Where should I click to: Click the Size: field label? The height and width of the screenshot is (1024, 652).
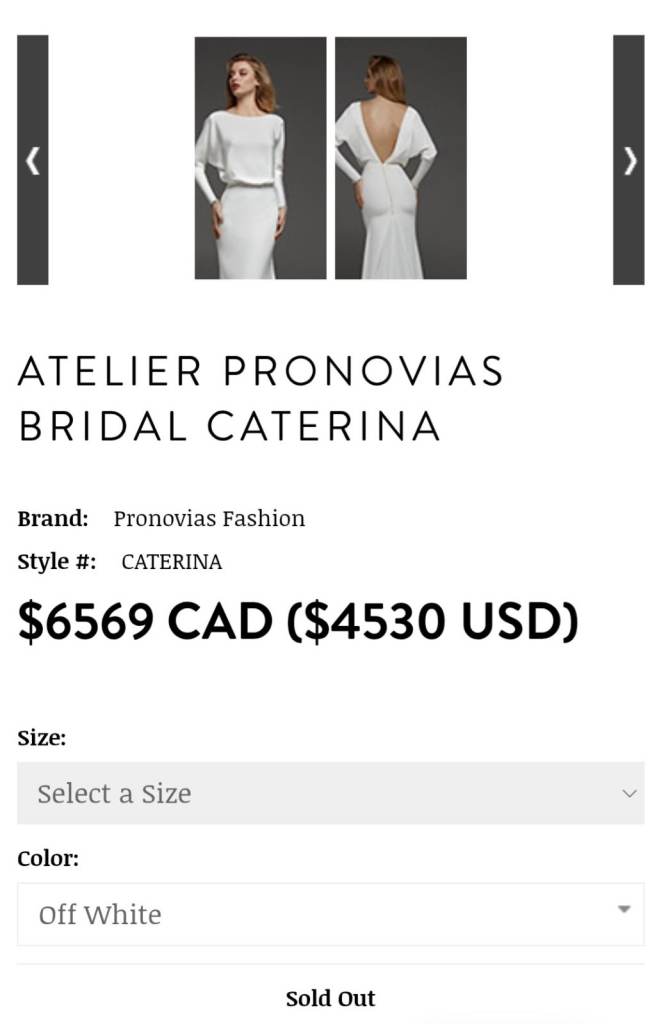pyautogui.click(x=42, y=738)
